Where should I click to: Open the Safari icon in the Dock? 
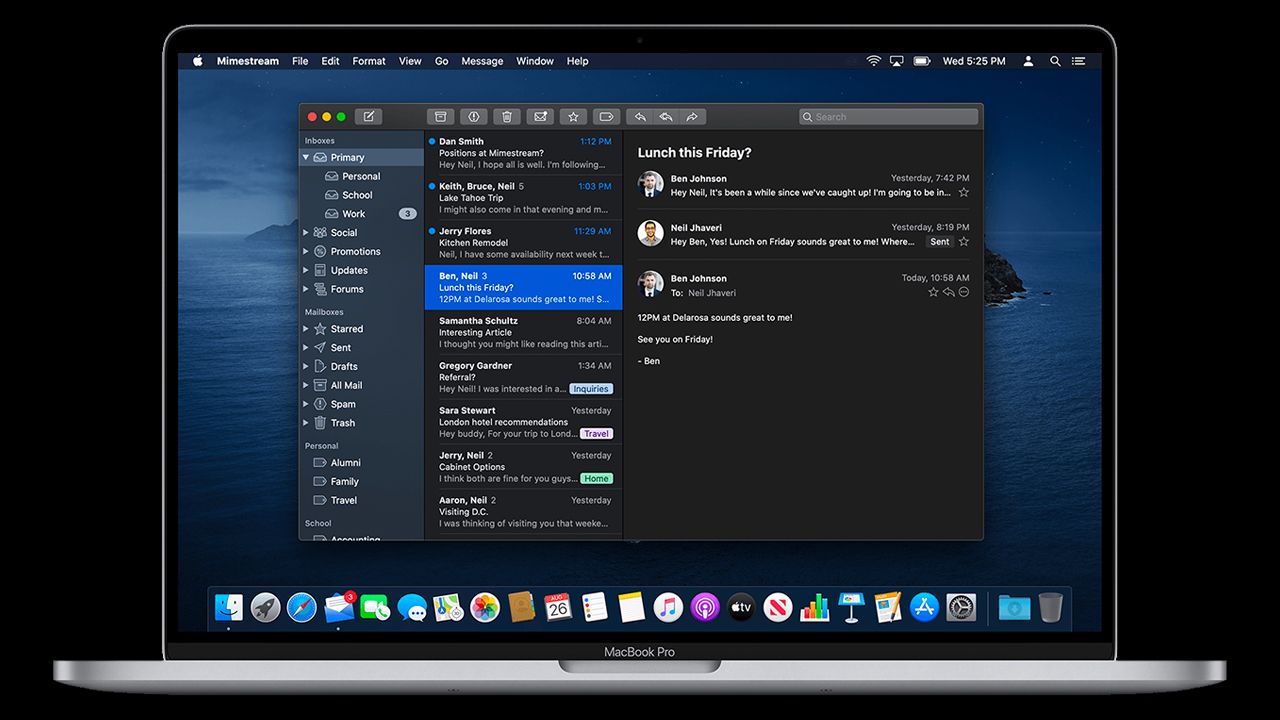(x=301, y=607)
